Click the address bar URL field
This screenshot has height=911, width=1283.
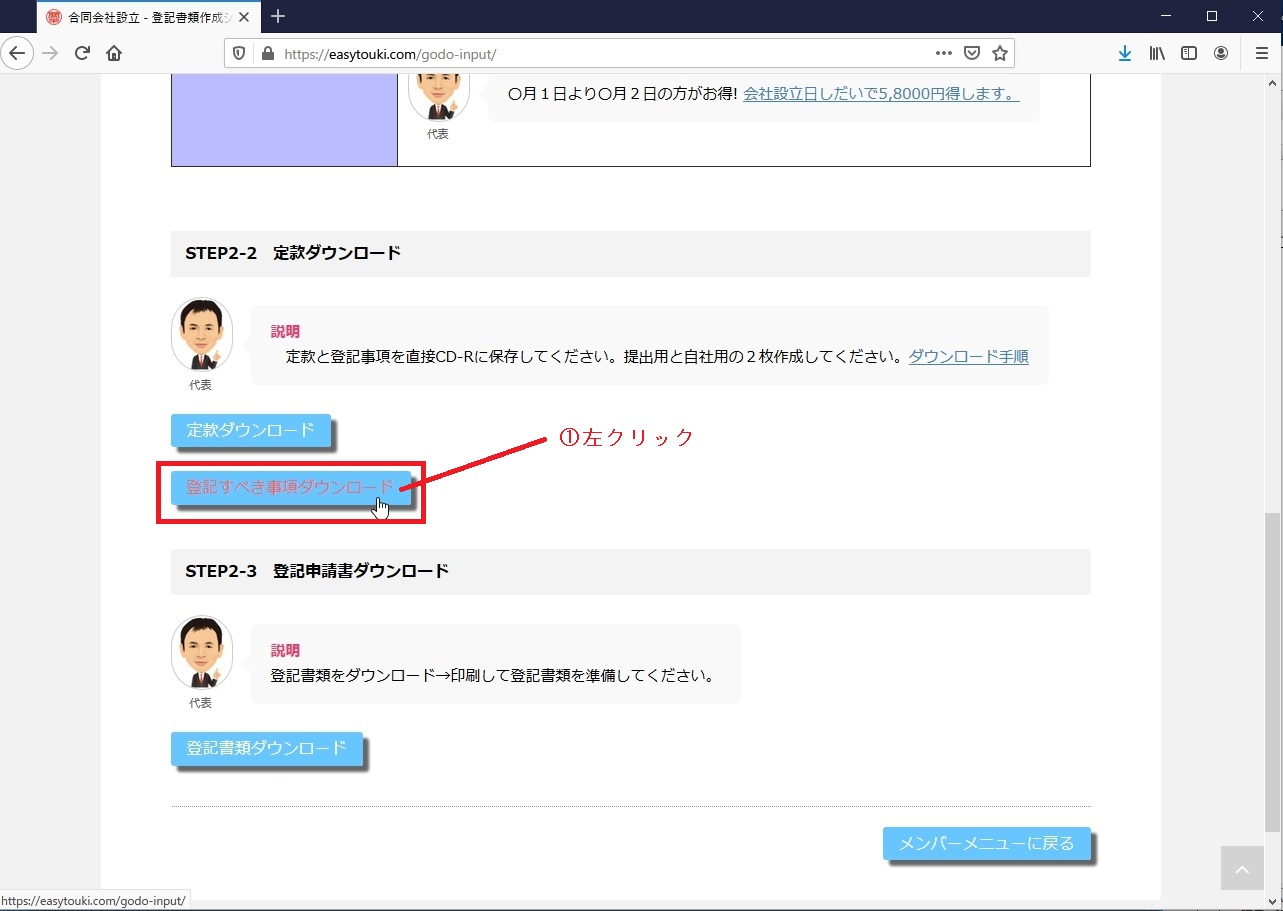600,54
